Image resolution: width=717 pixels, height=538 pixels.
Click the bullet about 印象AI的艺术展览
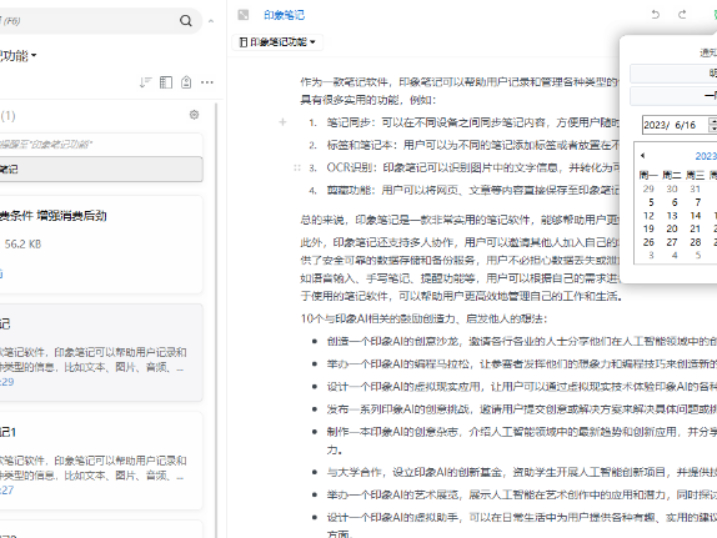pyautogui.click(x=522, y=495)
